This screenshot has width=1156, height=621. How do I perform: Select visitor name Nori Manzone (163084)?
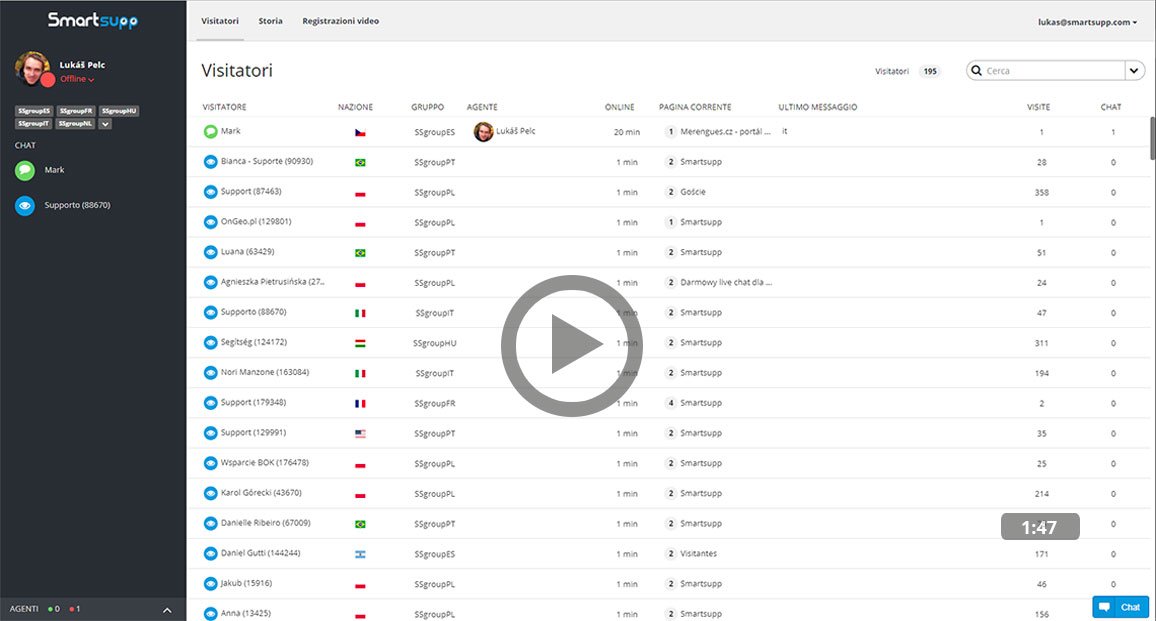265,372
